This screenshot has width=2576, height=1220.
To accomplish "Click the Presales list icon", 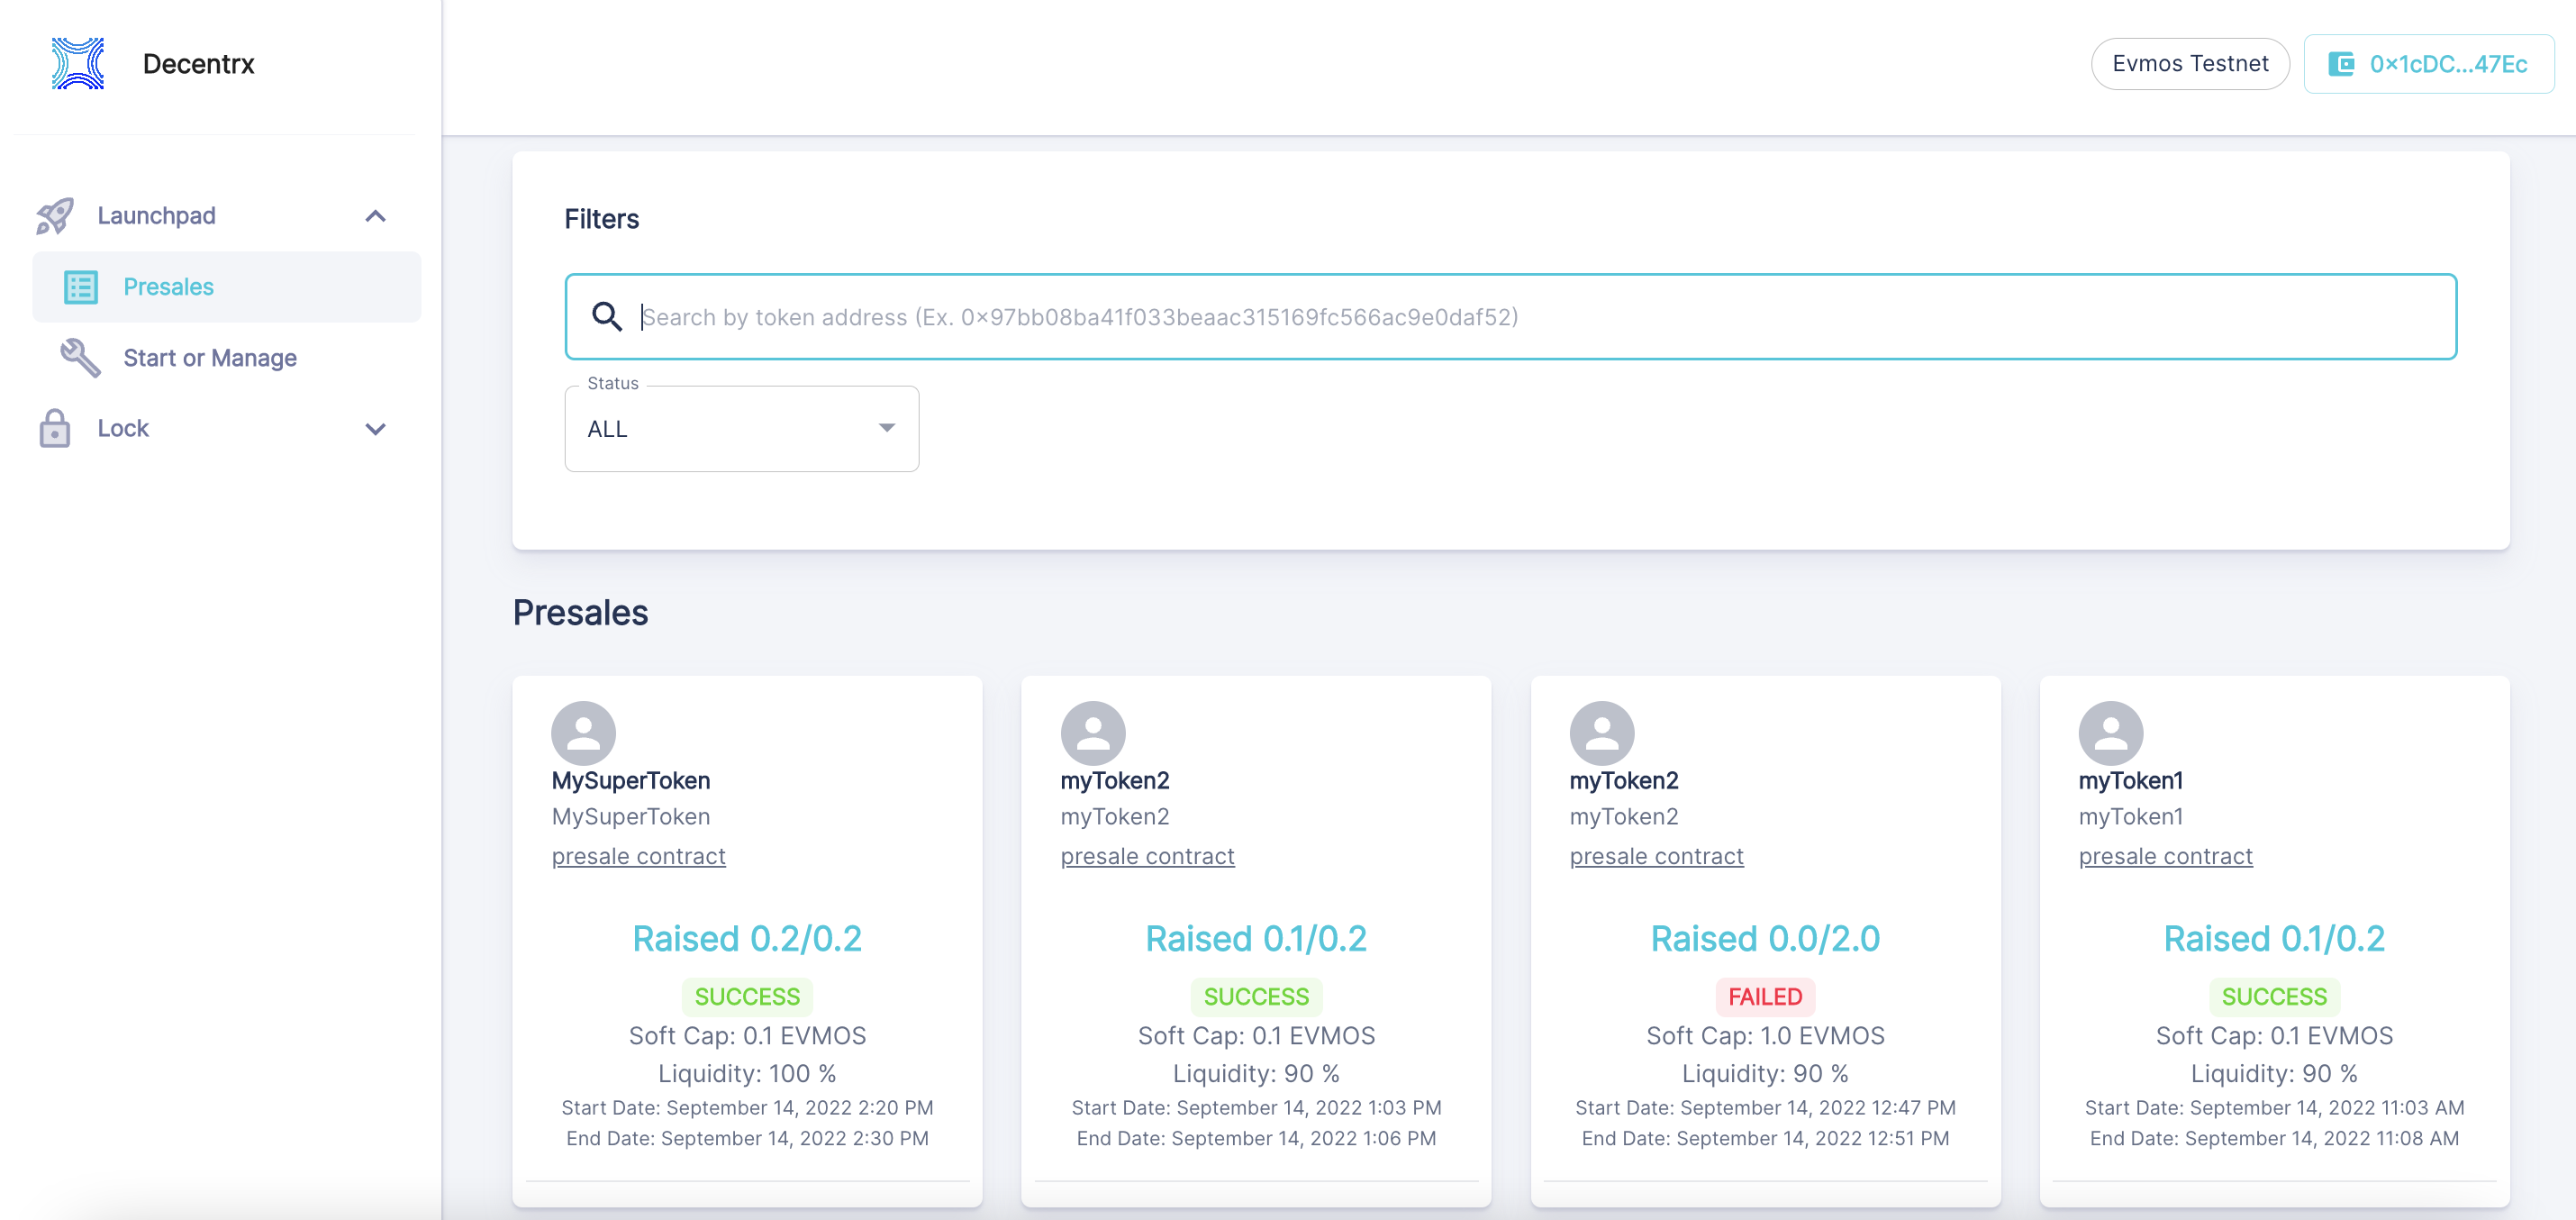I will pos(81,287).
